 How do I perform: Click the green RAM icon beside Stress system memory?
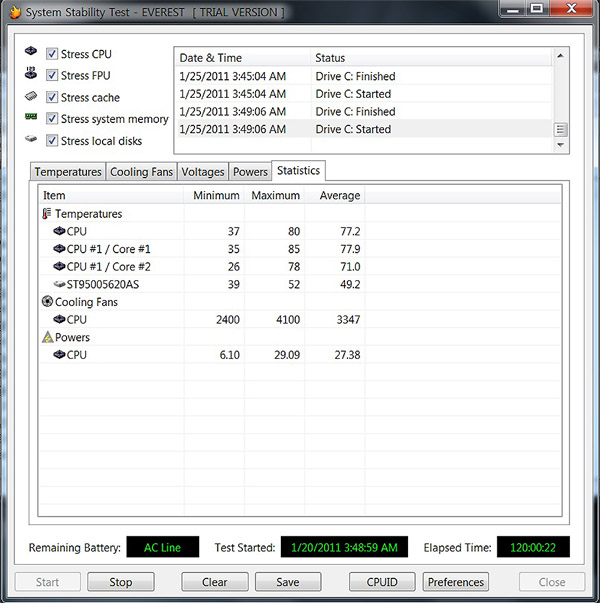(x=31, y=116)
